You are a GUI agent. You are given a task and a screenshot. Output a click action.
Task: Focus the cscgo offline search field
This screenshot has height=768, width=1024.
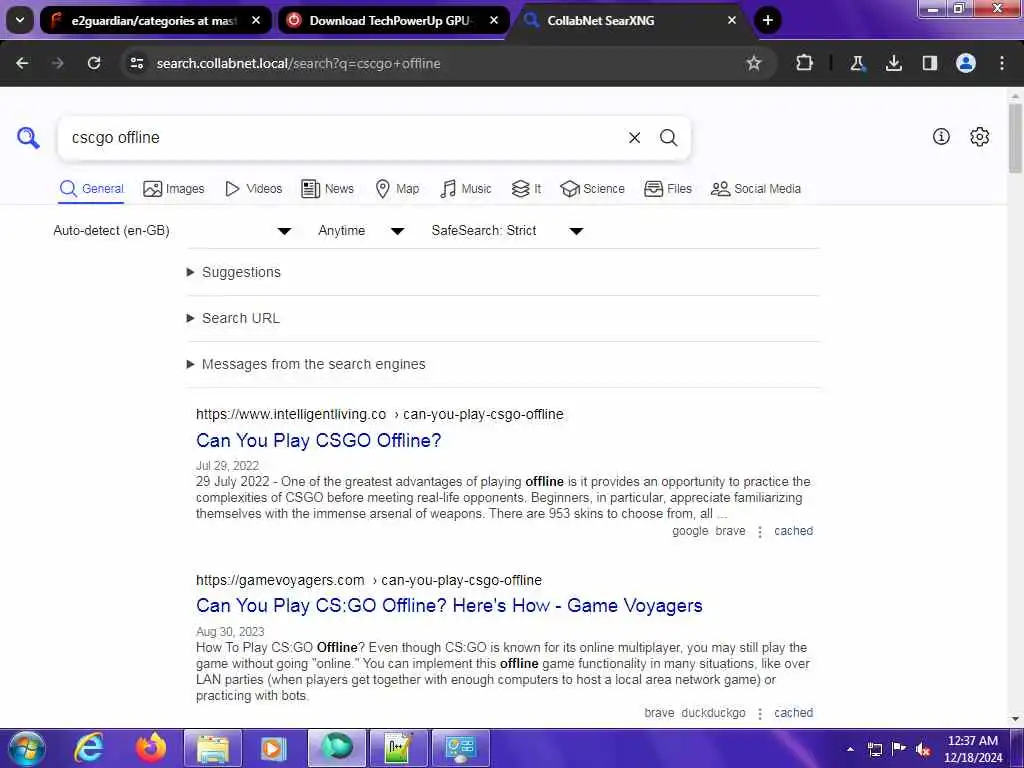[340, 138]
